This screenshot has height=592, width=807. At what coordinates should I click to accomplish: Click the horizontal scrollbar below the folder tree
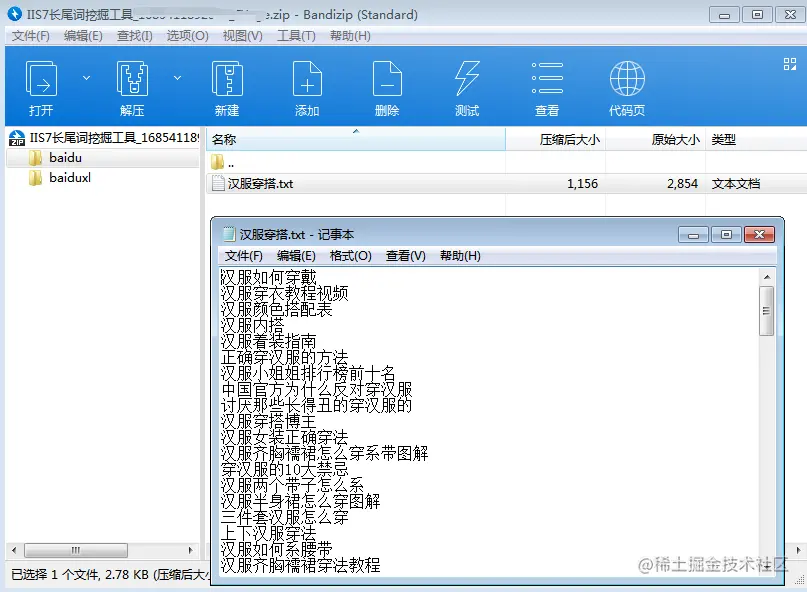click(78, 549)
